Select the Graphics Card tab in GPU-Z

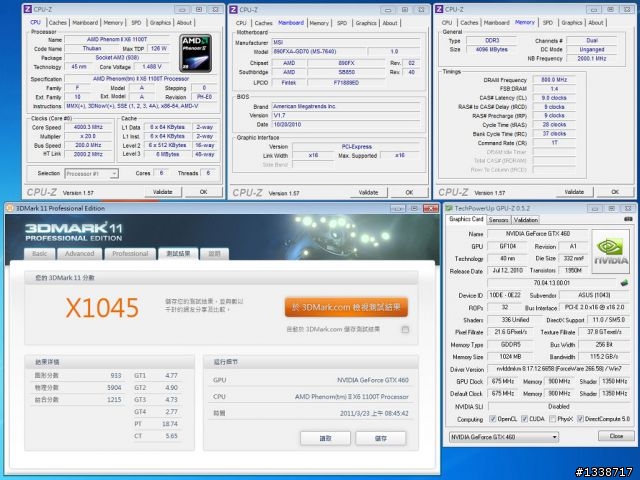point(466,219)
